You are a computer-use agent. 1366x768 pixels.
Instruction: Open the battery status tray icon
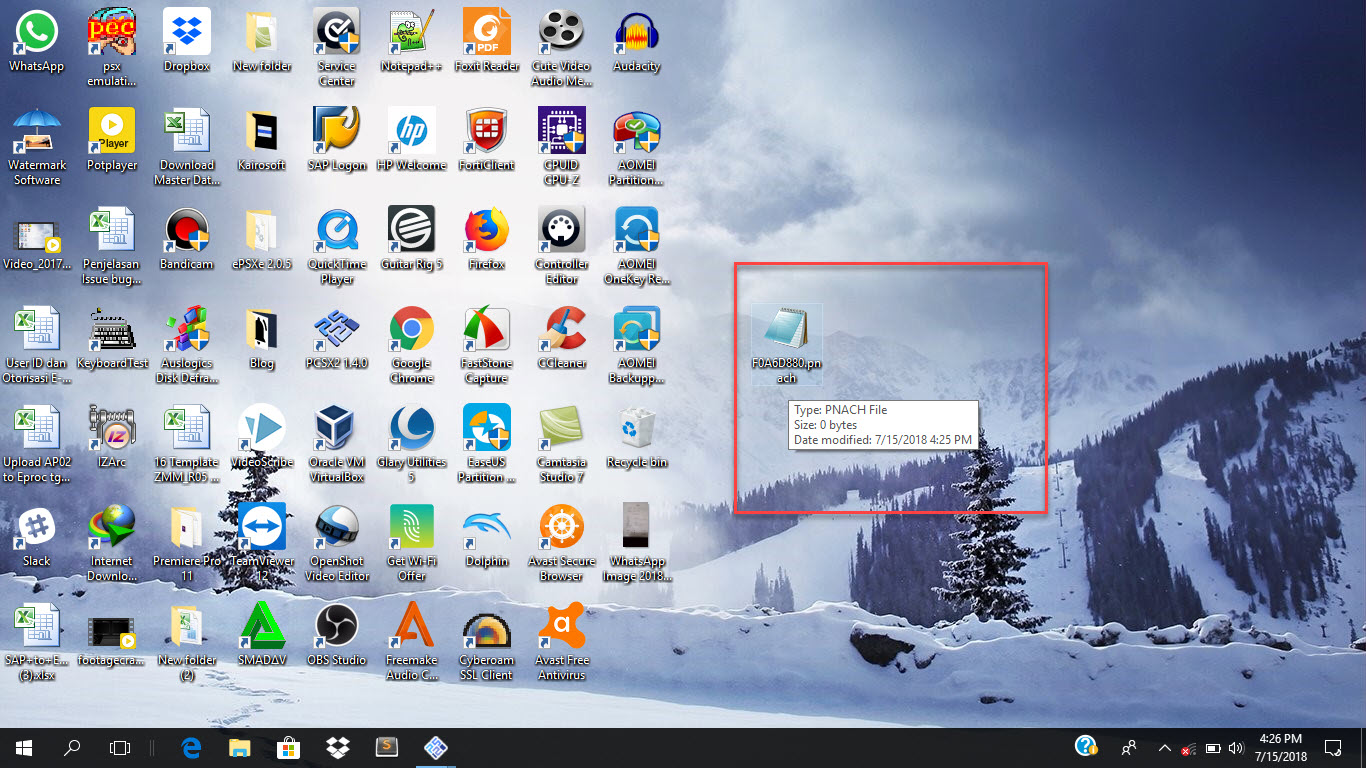pos(1213,748)
